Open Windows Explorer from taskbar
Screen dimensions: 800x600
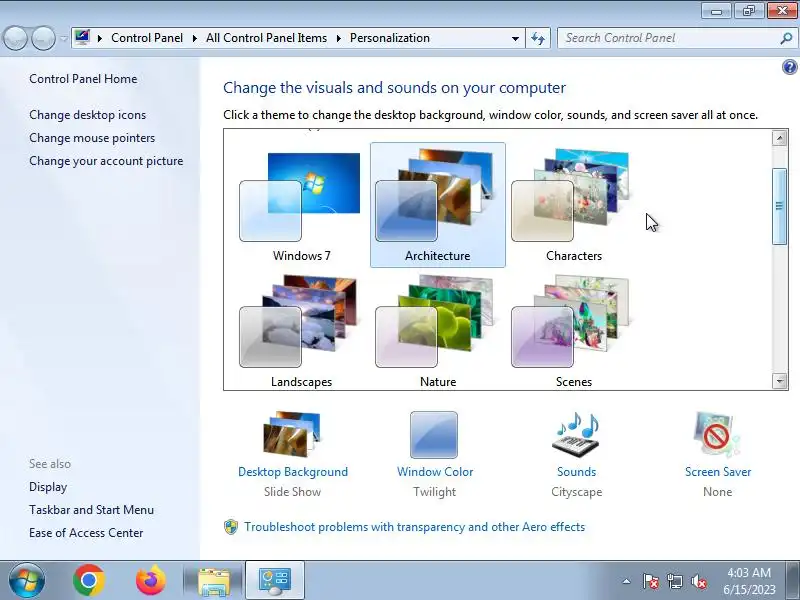[x=214, y=581]
